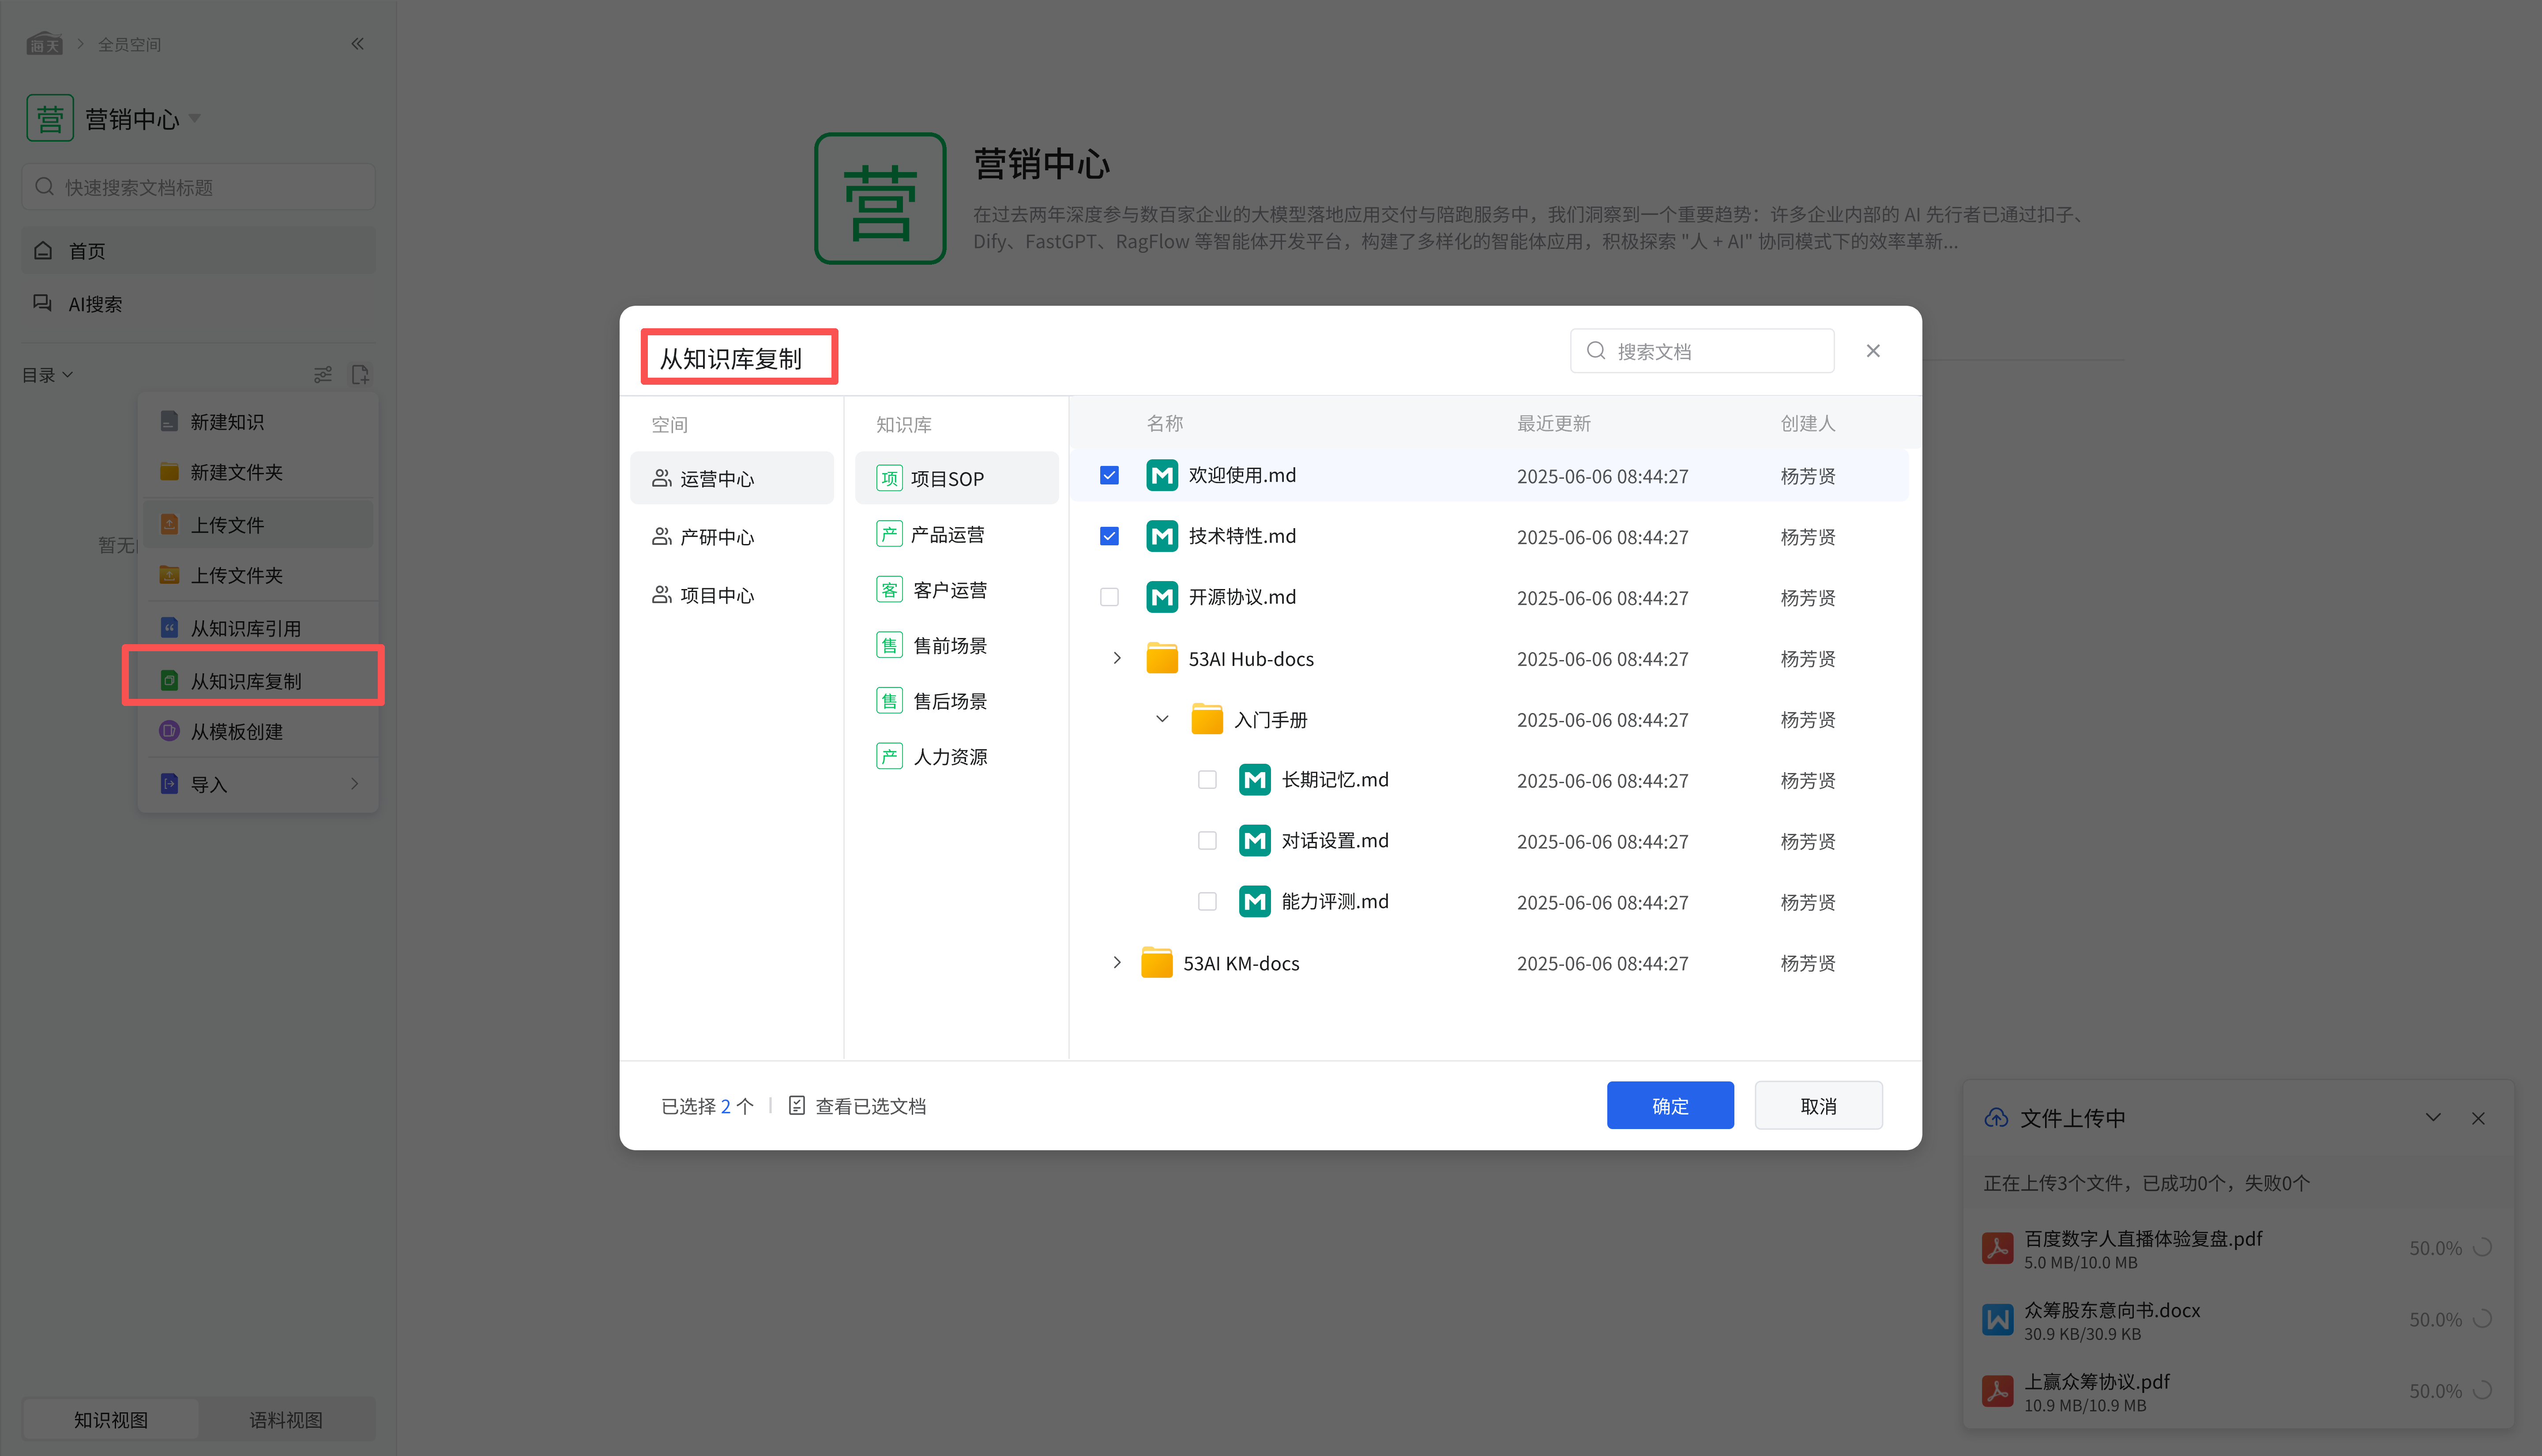Click the 营销中心 green logo in the sidebar
2542x1456 pixels.
[50, 118]
